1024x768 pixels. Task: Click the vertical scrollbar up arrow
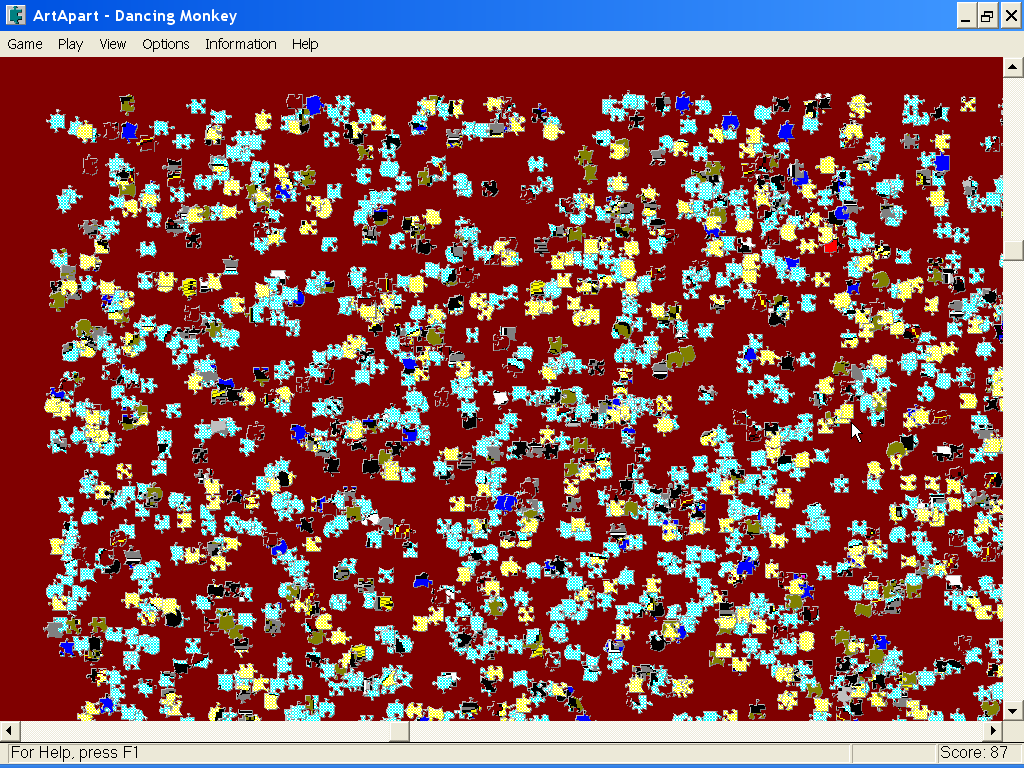(x=1013, y=67)
